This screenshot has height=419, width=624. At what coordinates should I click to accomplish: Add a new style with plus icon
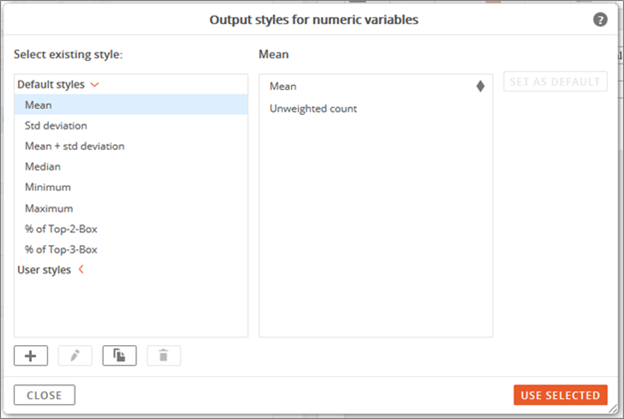[31, 355]
